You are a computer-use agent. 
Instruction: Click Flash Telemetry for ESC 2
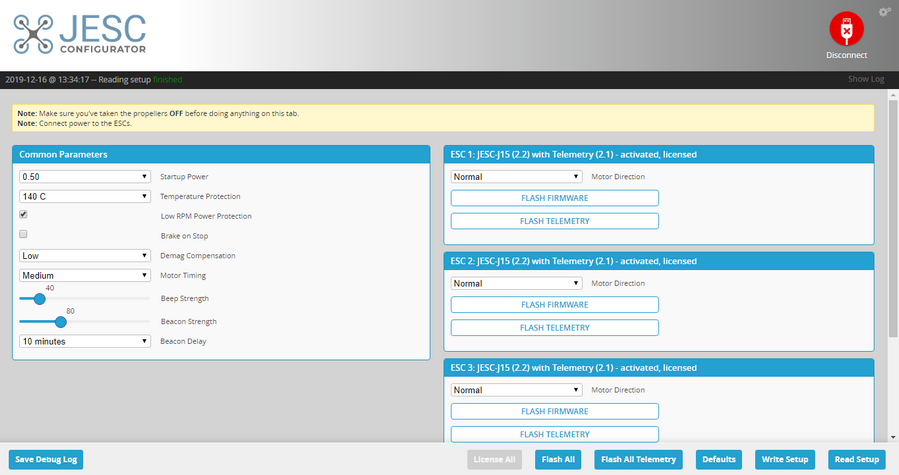pos(554,328)
